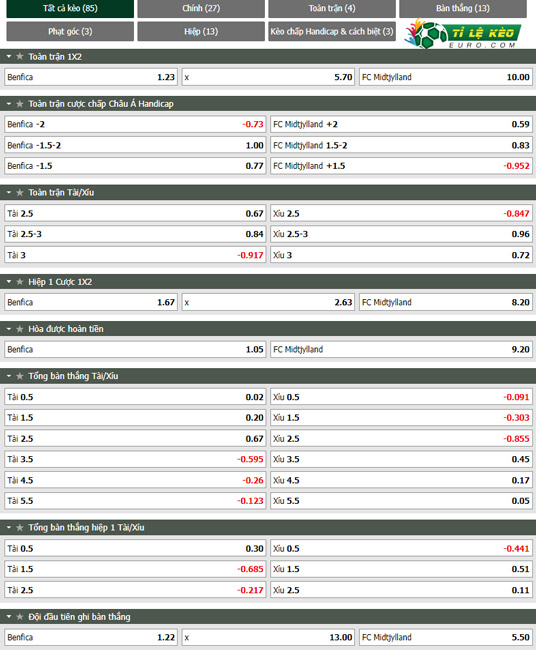Select Tài 2.5-3 at 0.84

tap(135, 234)
